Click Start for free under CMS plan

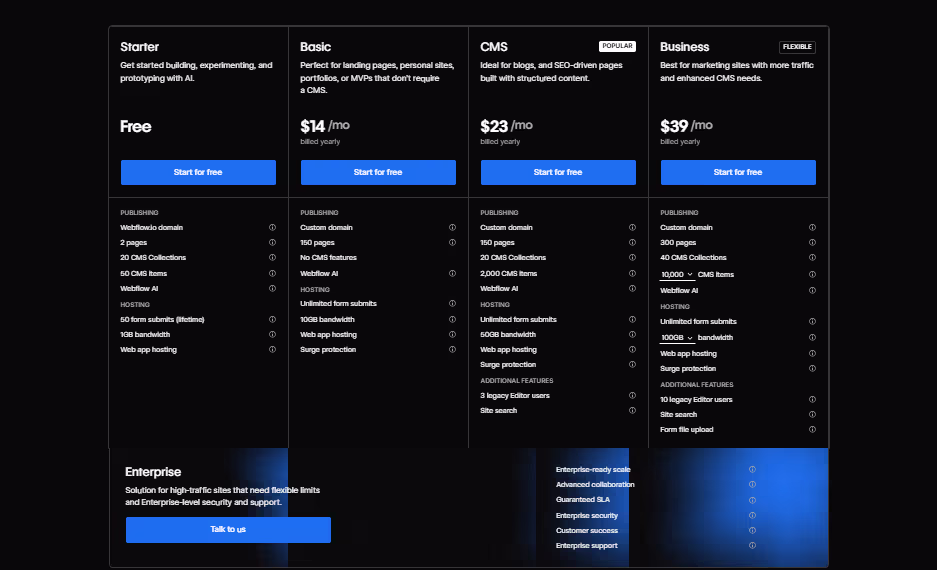pos(558,172)
